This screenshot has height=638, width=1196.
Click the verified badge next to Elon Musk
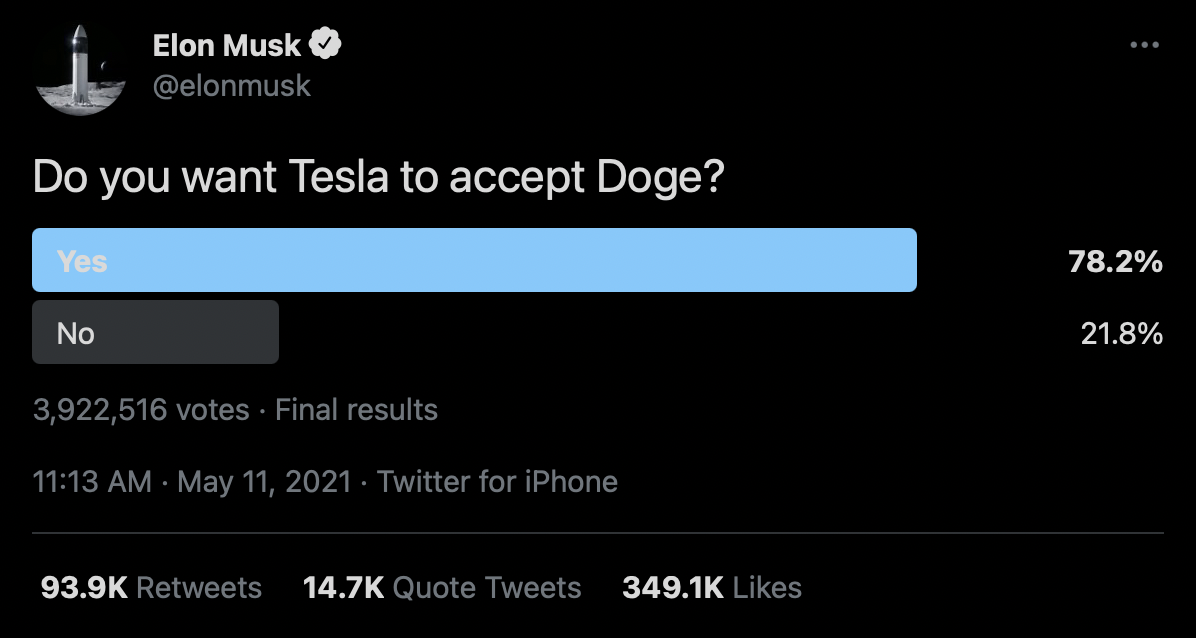point(325,45)
